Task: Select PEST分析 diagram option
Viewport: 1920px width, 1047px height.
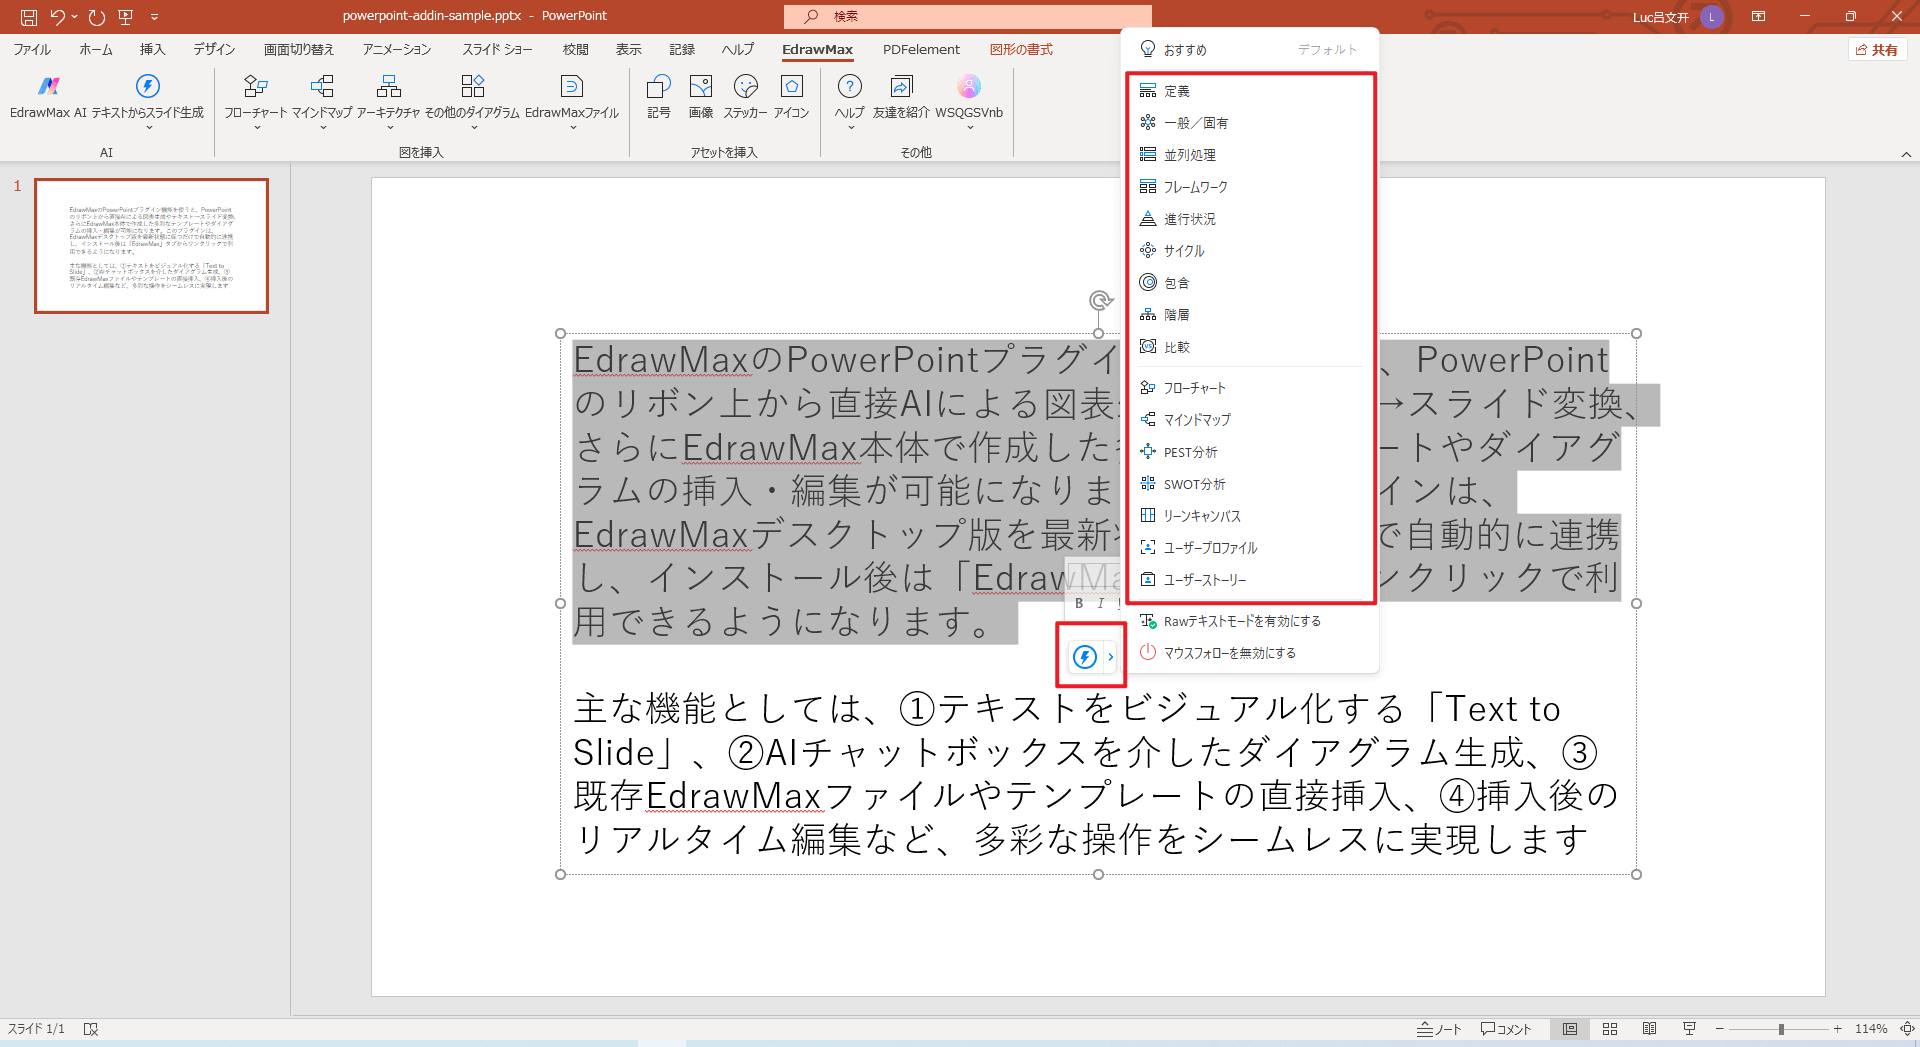Action: pyautogui.click(x=1252, y=452)
